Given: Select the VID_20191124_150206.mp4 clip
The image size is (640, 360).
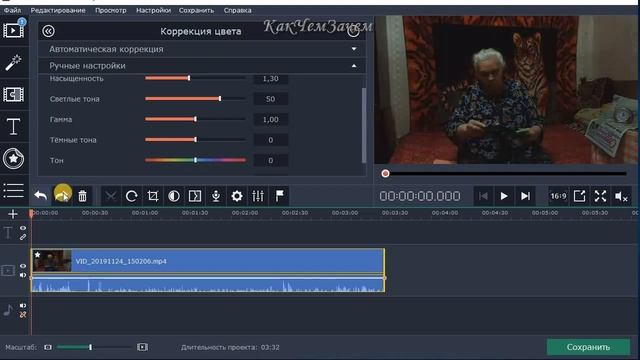Looking at the screenshot, I should coord(208,261).
